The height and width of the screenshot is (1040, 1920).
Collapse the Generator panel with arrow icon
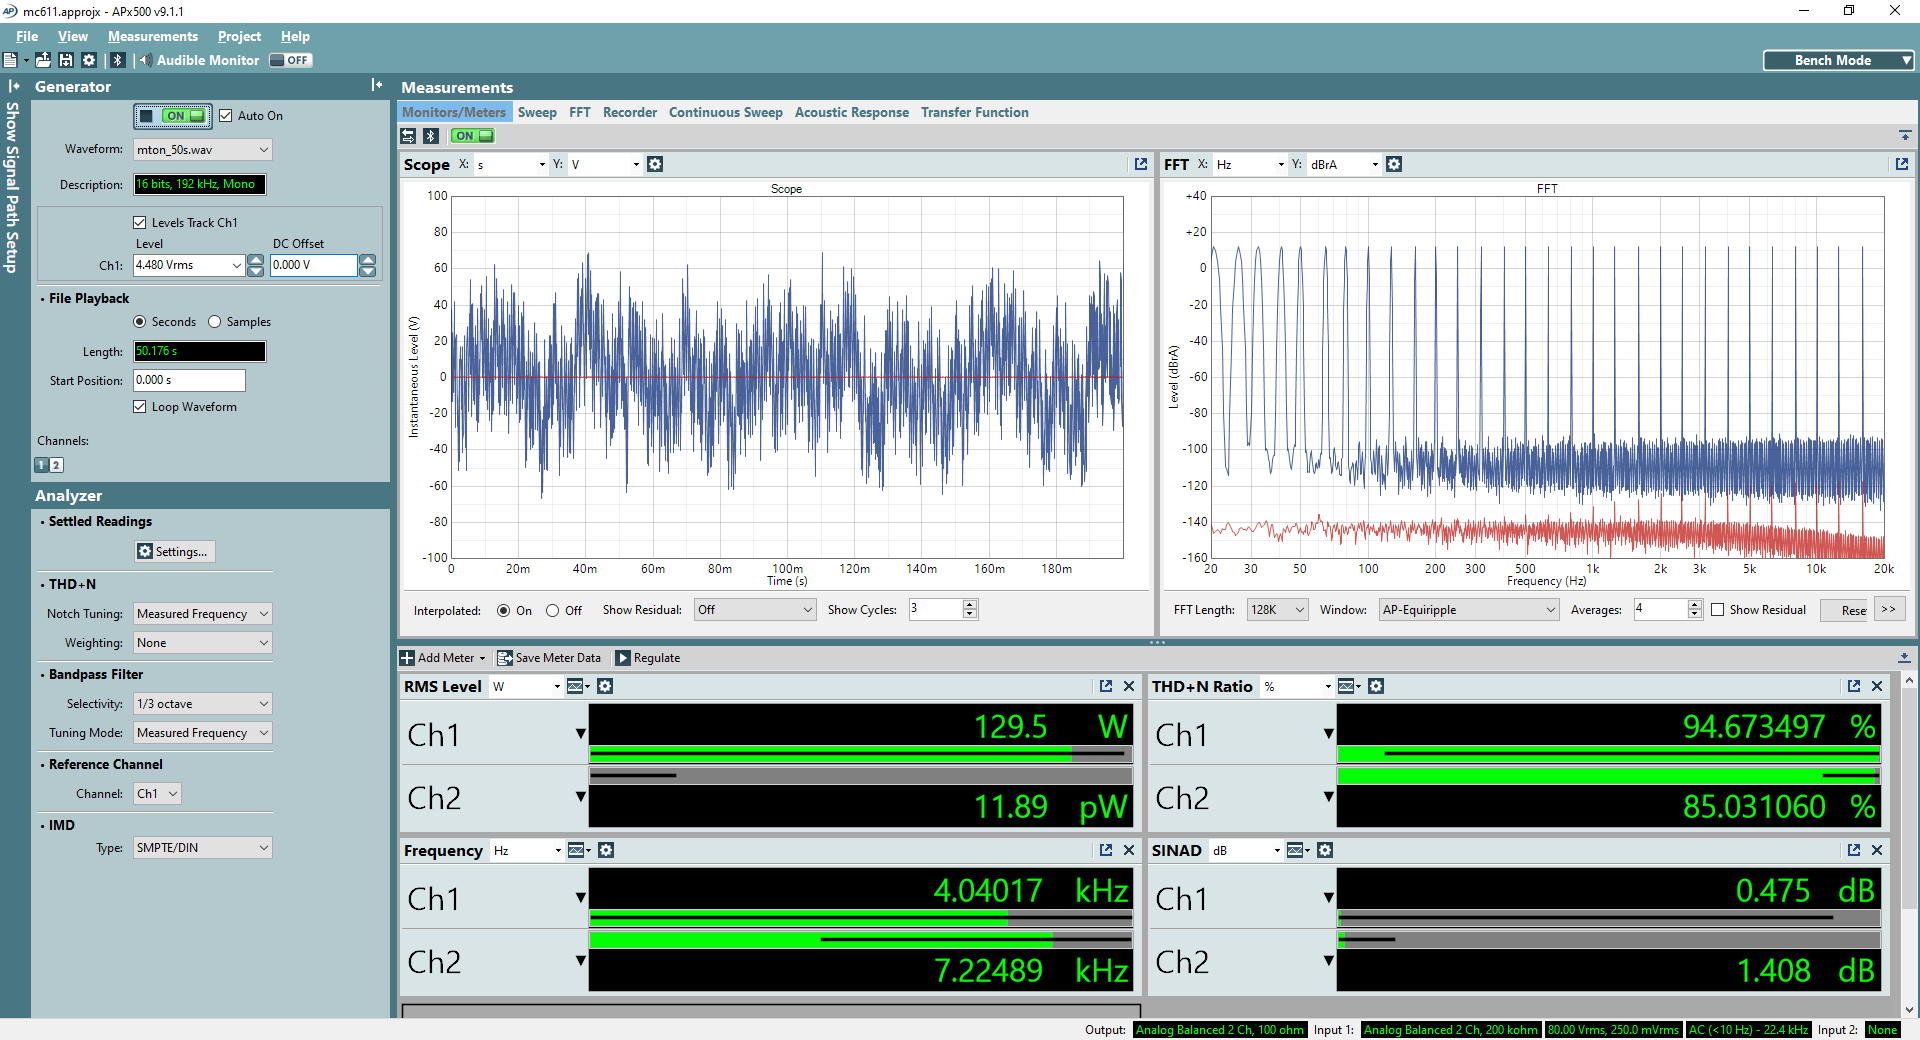click(376, 86)
